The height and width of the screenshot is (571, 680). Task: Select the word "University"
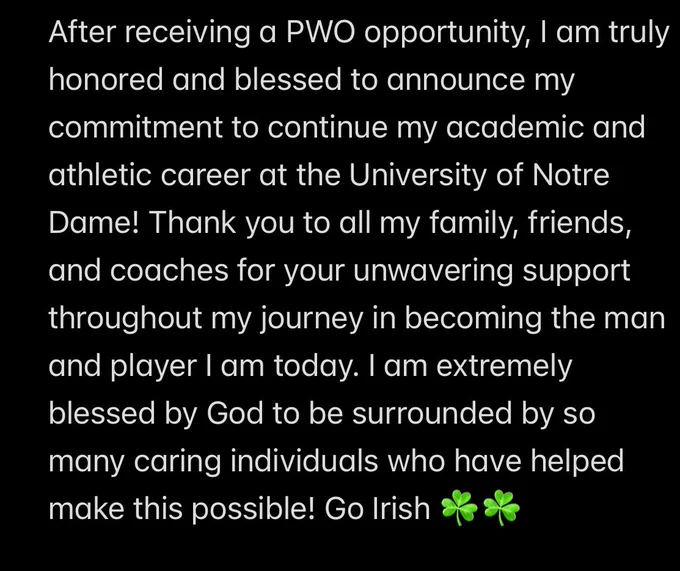pyautogui.click(x=418, y=177)
